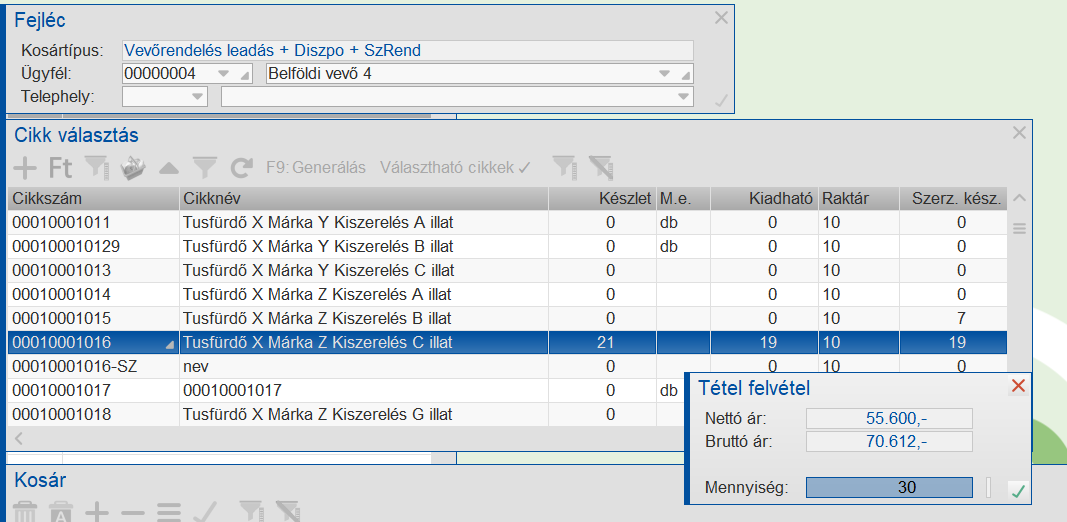Click the list lines icon in Kosár toolbar

click(x=168, y=513)
